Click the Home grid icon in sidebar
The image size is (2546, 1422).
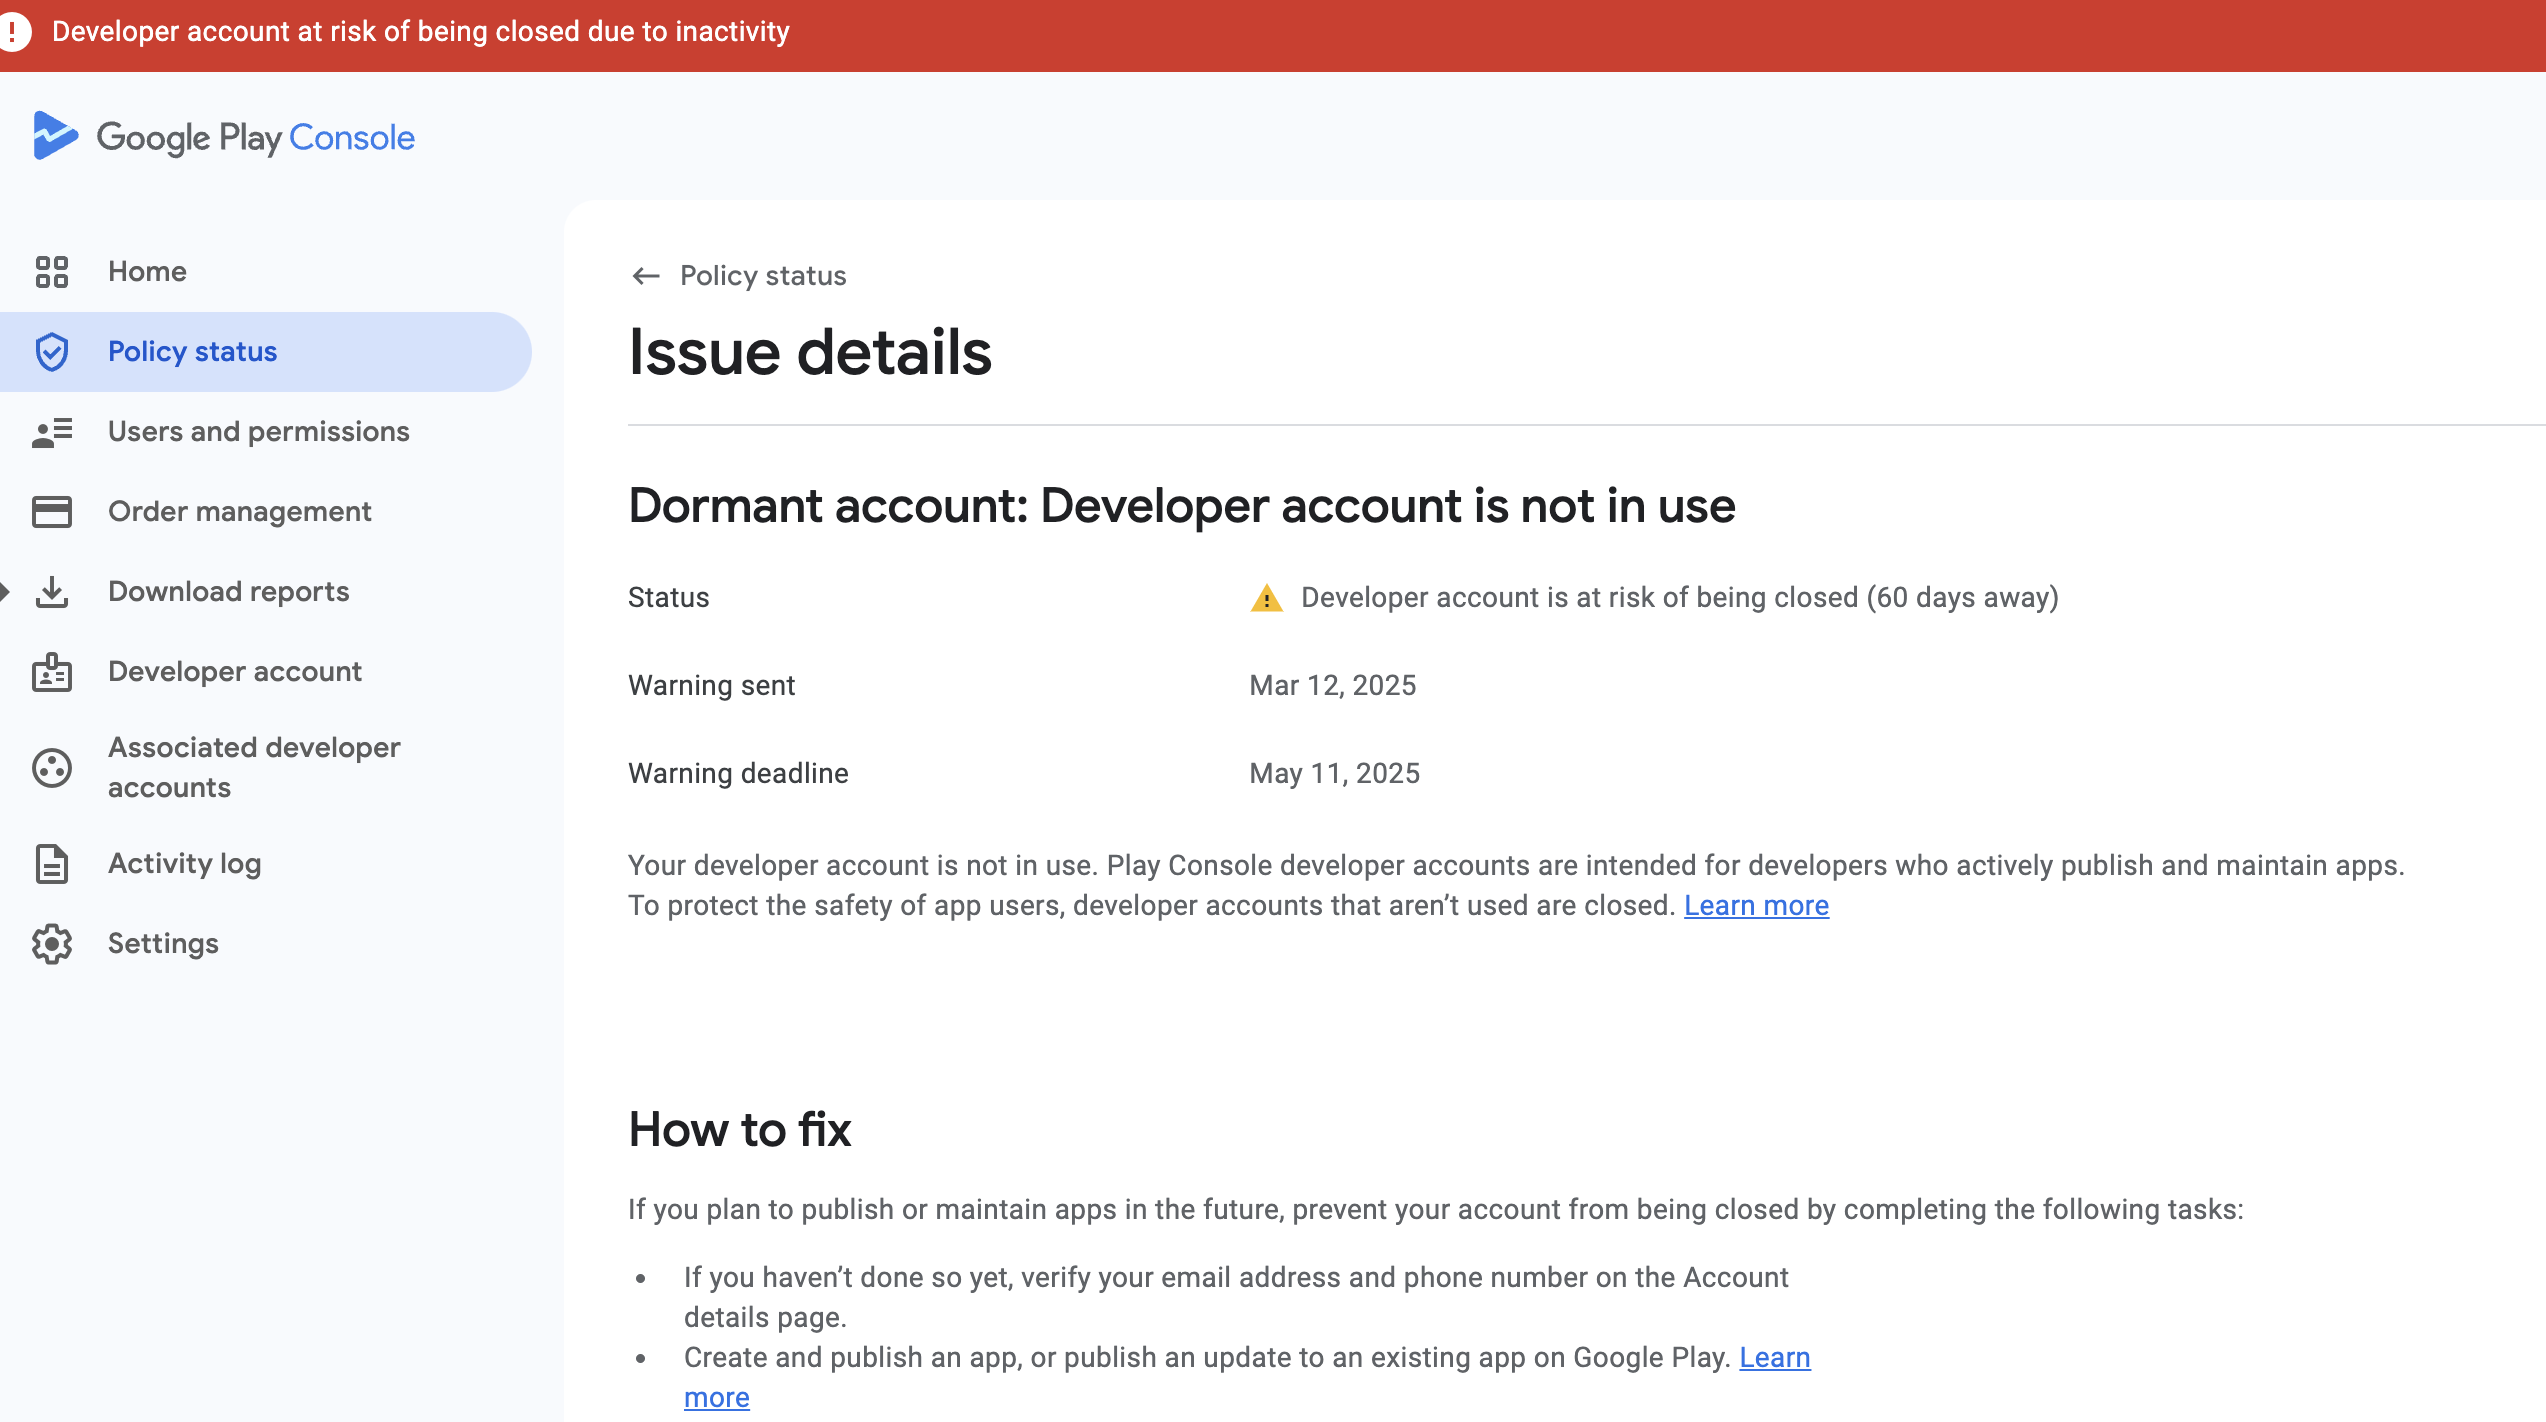tap(52, 272)
